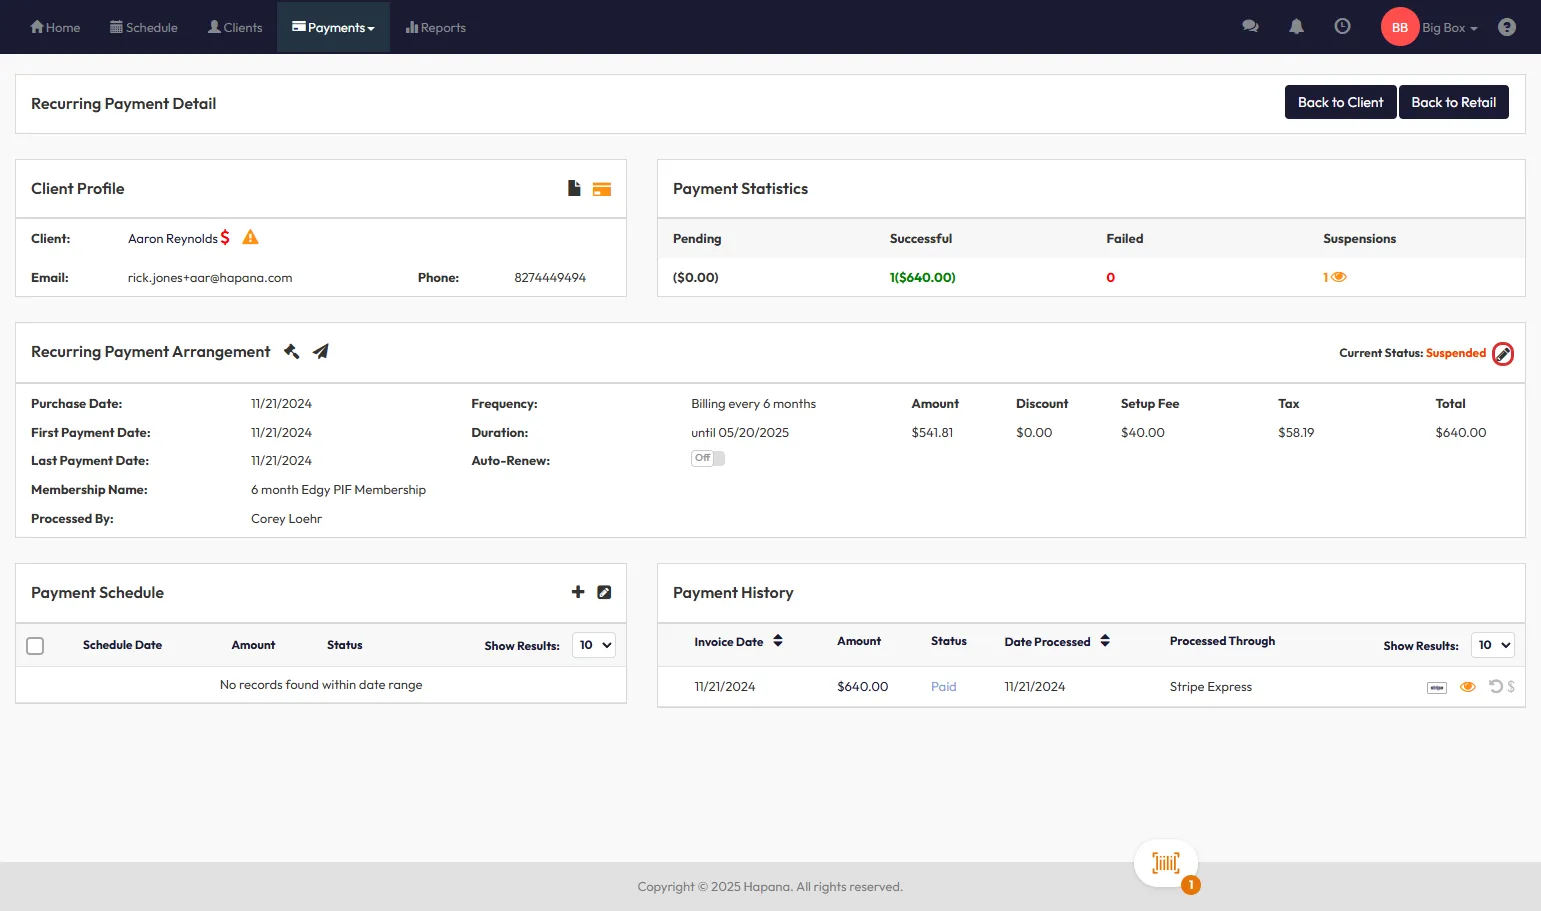Open the Payments menu in navbar

[333, 27]
